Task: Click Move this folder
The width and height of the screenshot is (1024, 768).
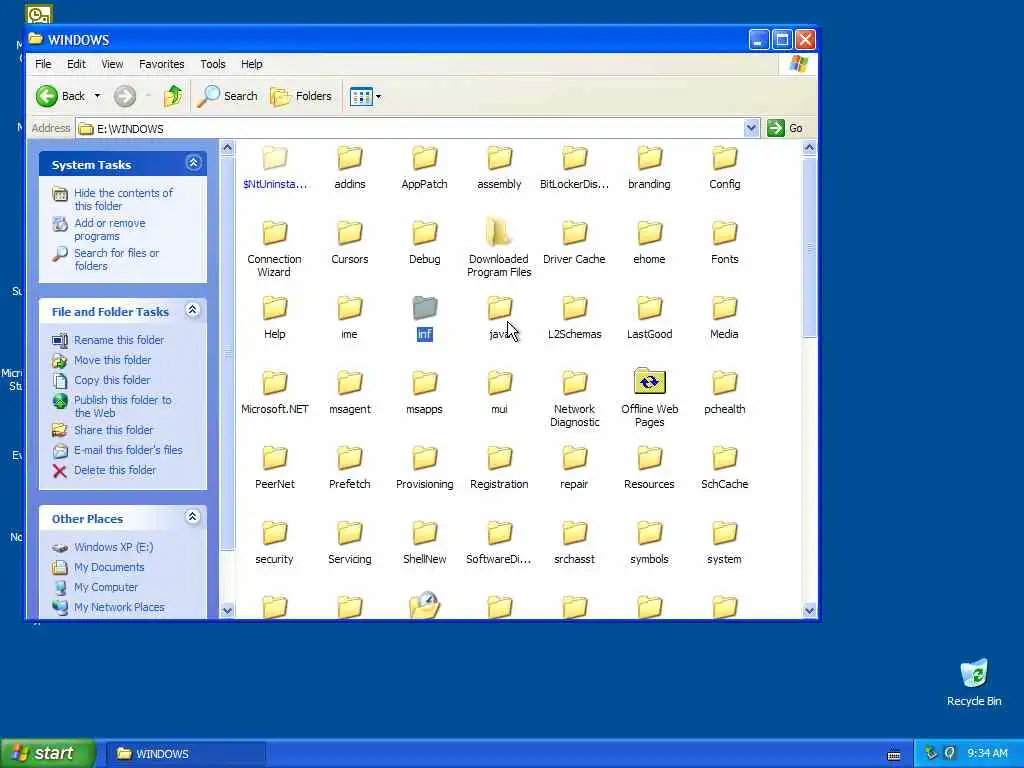Action: 102,360
